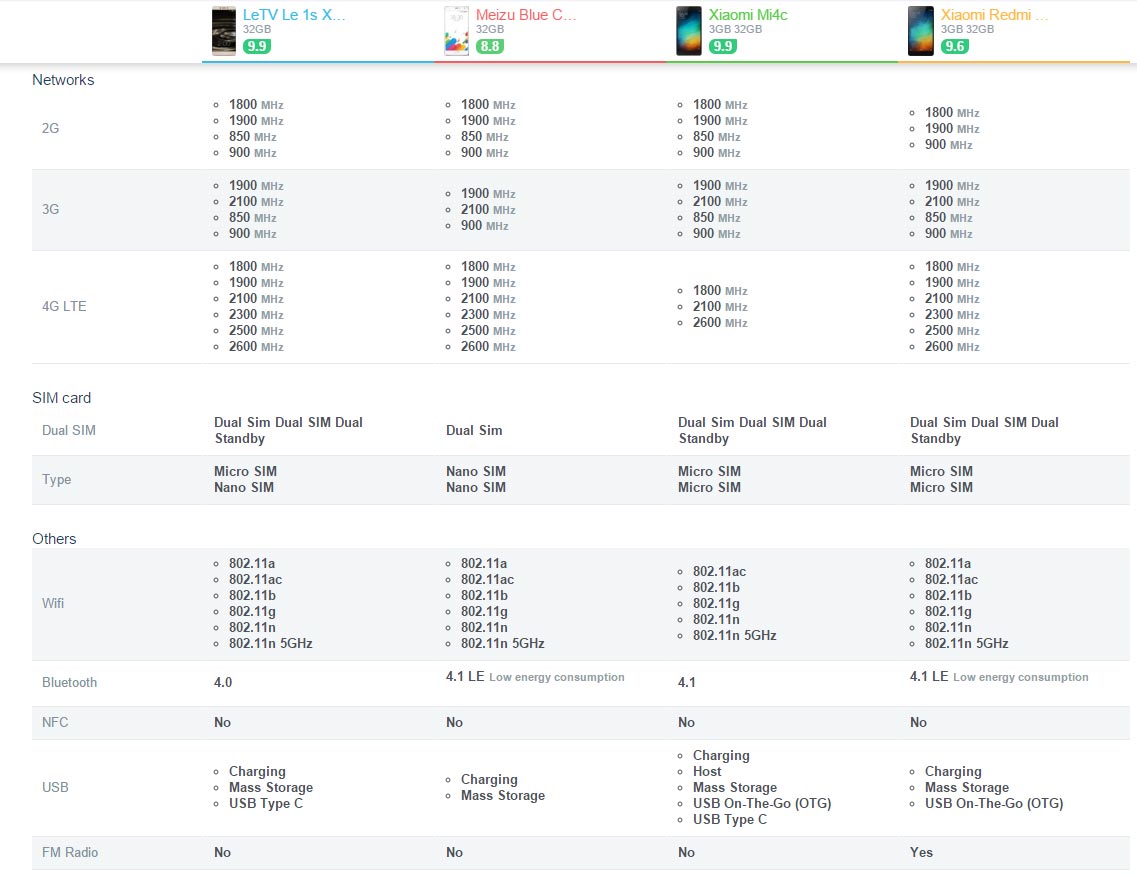This screenshot has width=1137, height=875.
Task: Click the Xiaomi Redmi phone image
Action: [x=920, y=30]
